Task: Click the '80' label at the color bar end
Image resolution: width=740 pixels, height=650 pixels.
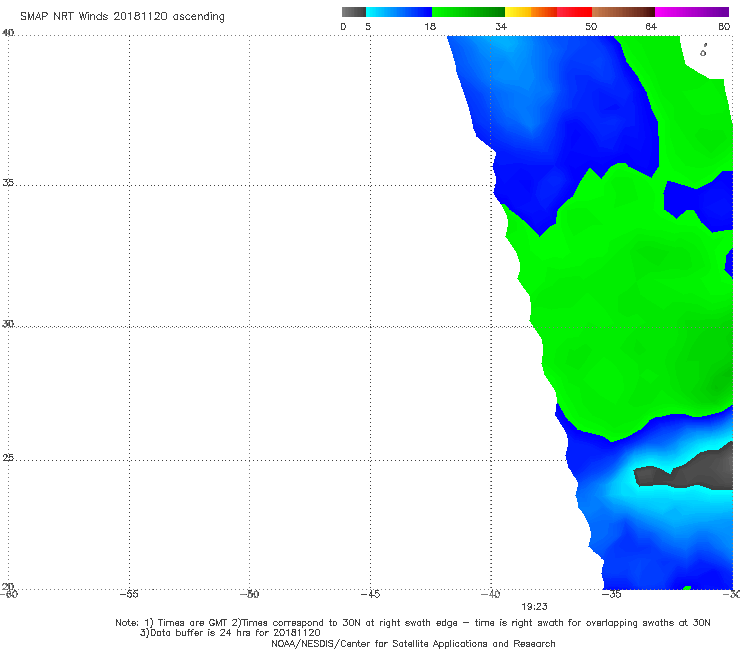Action: tap(724, 26)
